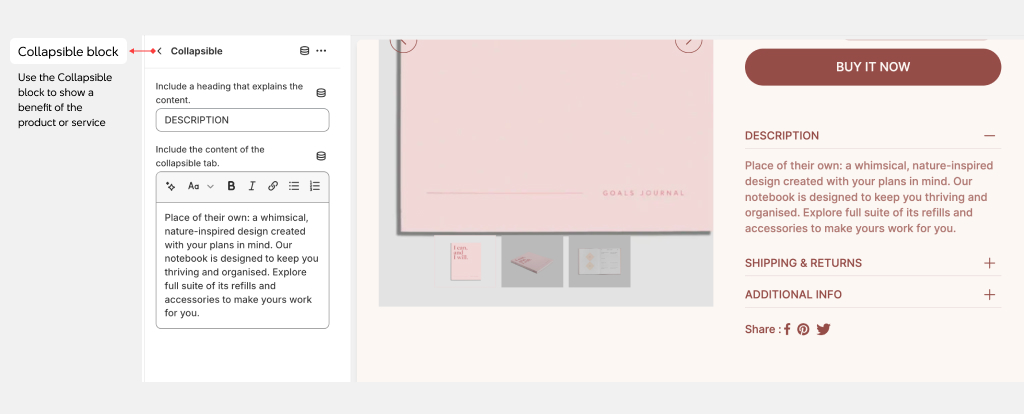Share on Pinterest icon
This screenshot has height=414, width=1024.
coord(803,329)
